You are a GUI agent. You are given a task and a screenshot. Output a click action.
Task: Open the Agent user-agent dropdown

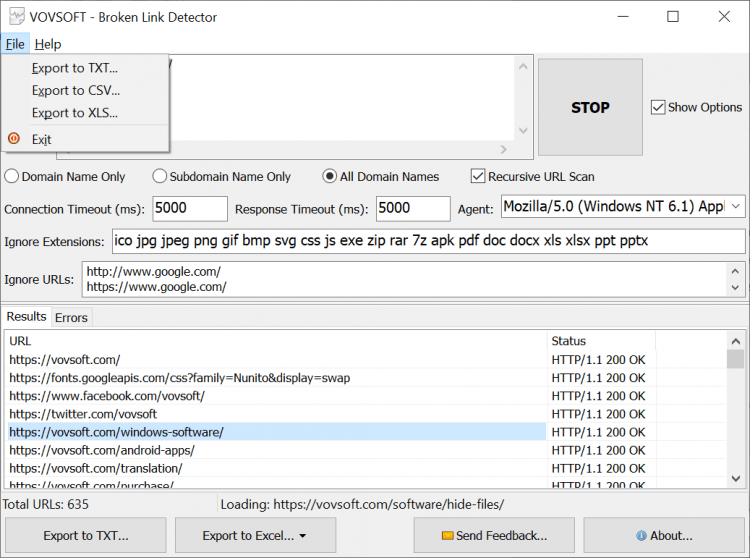735,208
